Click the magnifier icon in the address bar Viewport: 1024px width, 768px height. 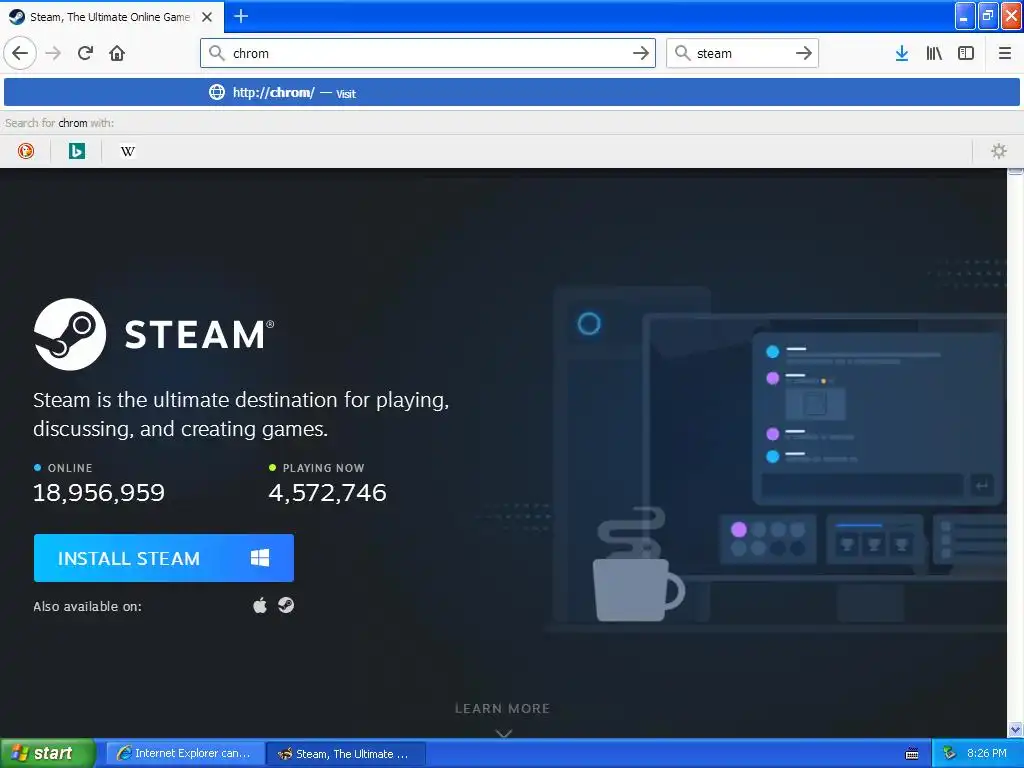click(x=217, y=53)
